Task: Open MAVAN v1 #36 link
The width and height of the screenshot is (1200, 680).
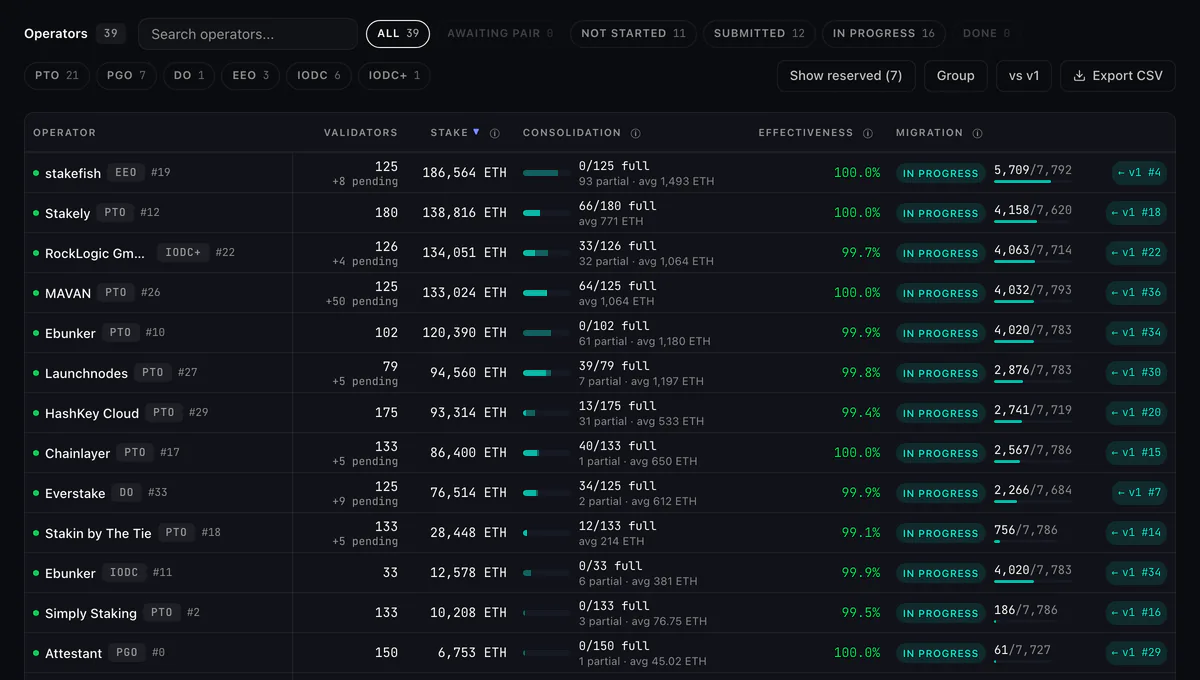Action: [x=1137, y=293]
